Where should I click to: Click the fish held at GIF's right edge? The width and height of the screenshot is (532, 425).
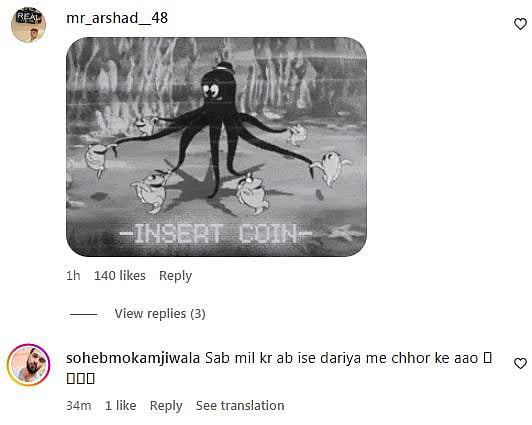pyautogui.click(x=331, y=169)
